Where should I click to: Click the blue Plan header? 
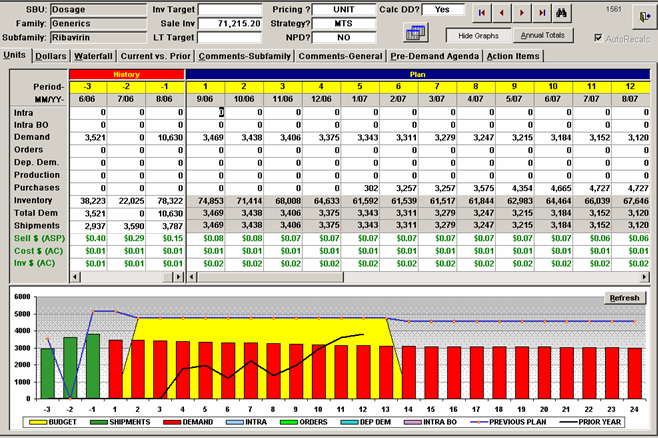coord(418,75)
